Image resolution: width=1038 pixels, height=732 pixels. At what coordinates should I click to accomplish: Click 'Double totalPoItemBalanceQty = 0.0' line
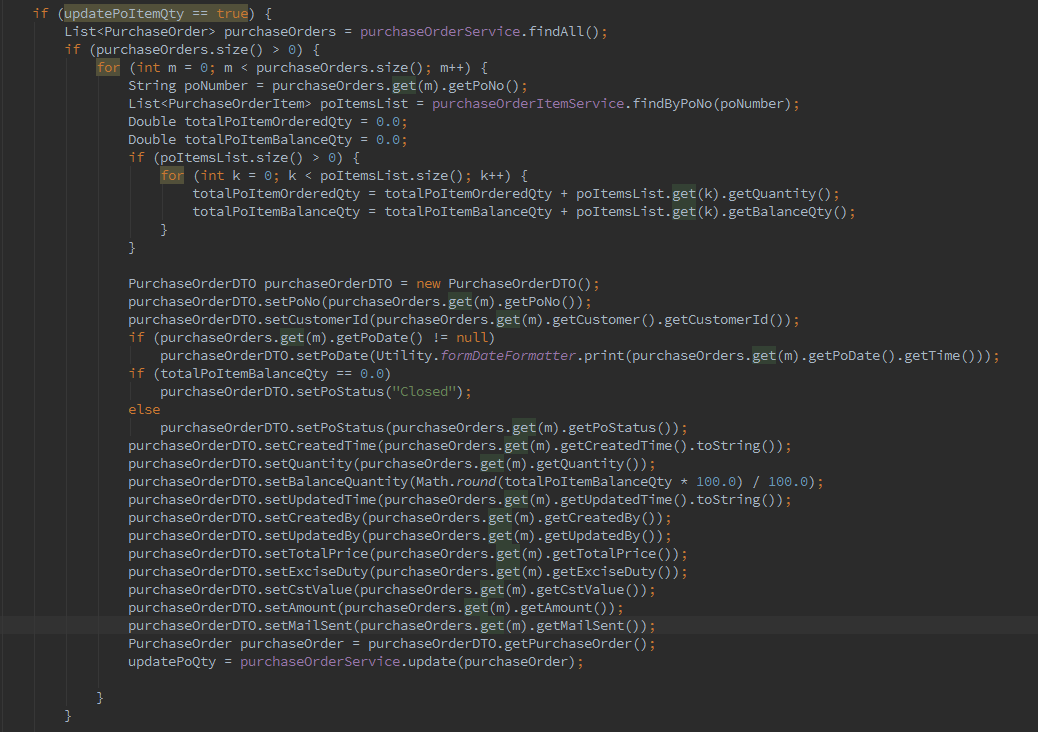[x=267, y=140]
